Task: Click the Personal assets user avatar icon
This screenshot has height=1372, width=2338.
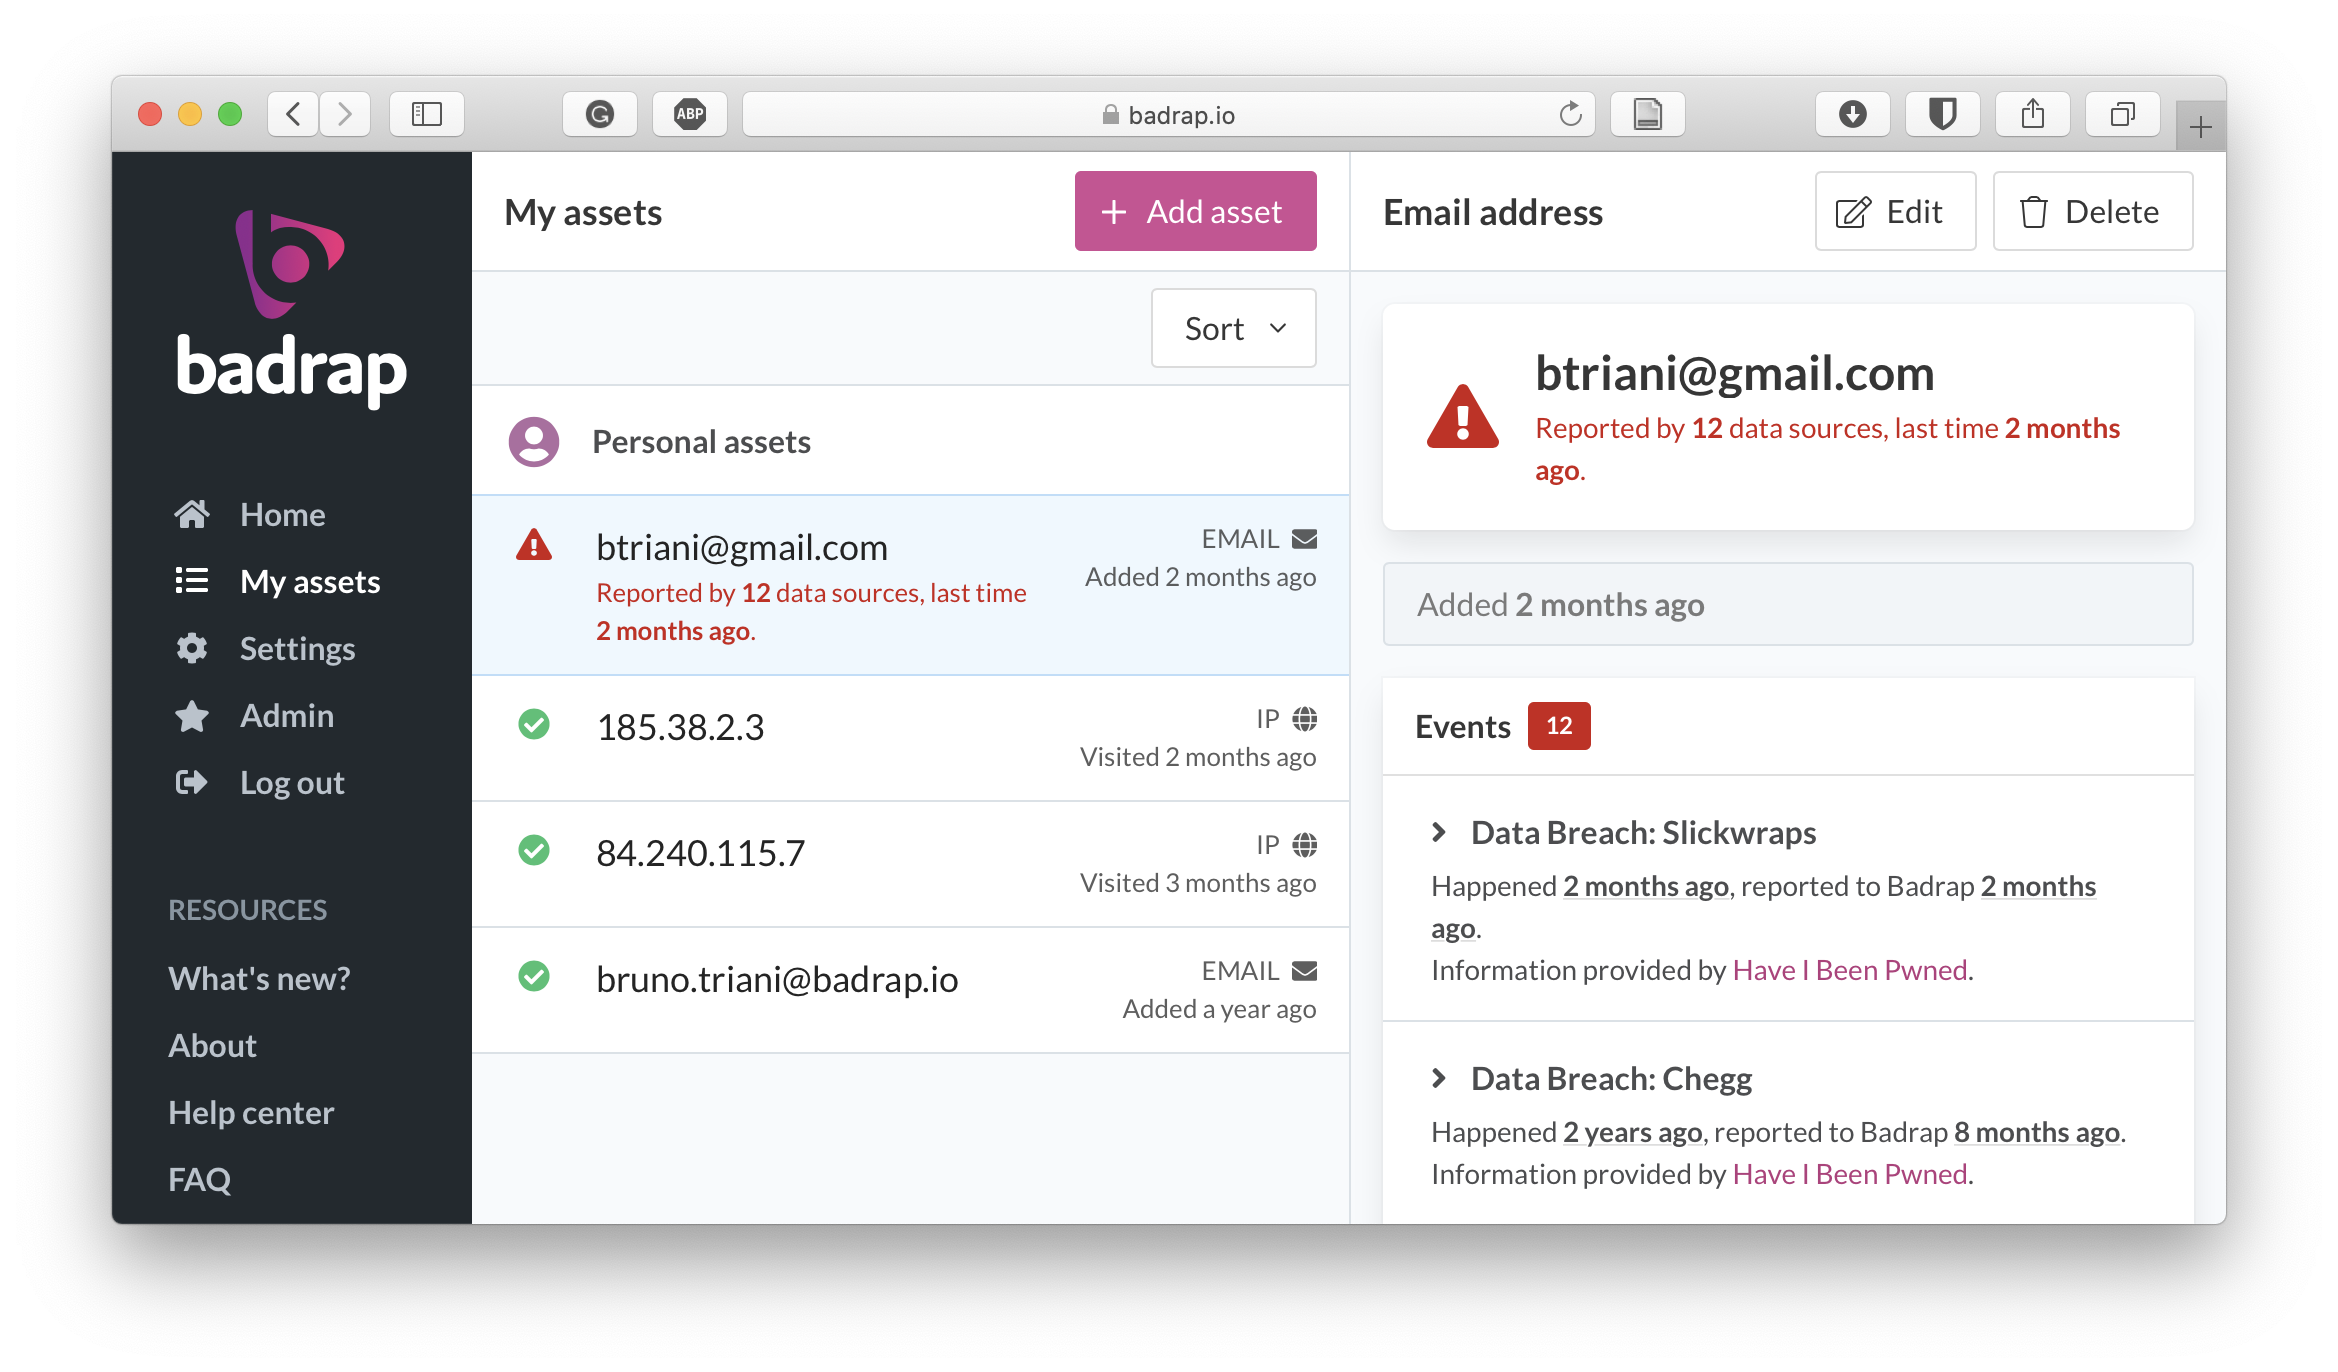Action: click(534, 441)
